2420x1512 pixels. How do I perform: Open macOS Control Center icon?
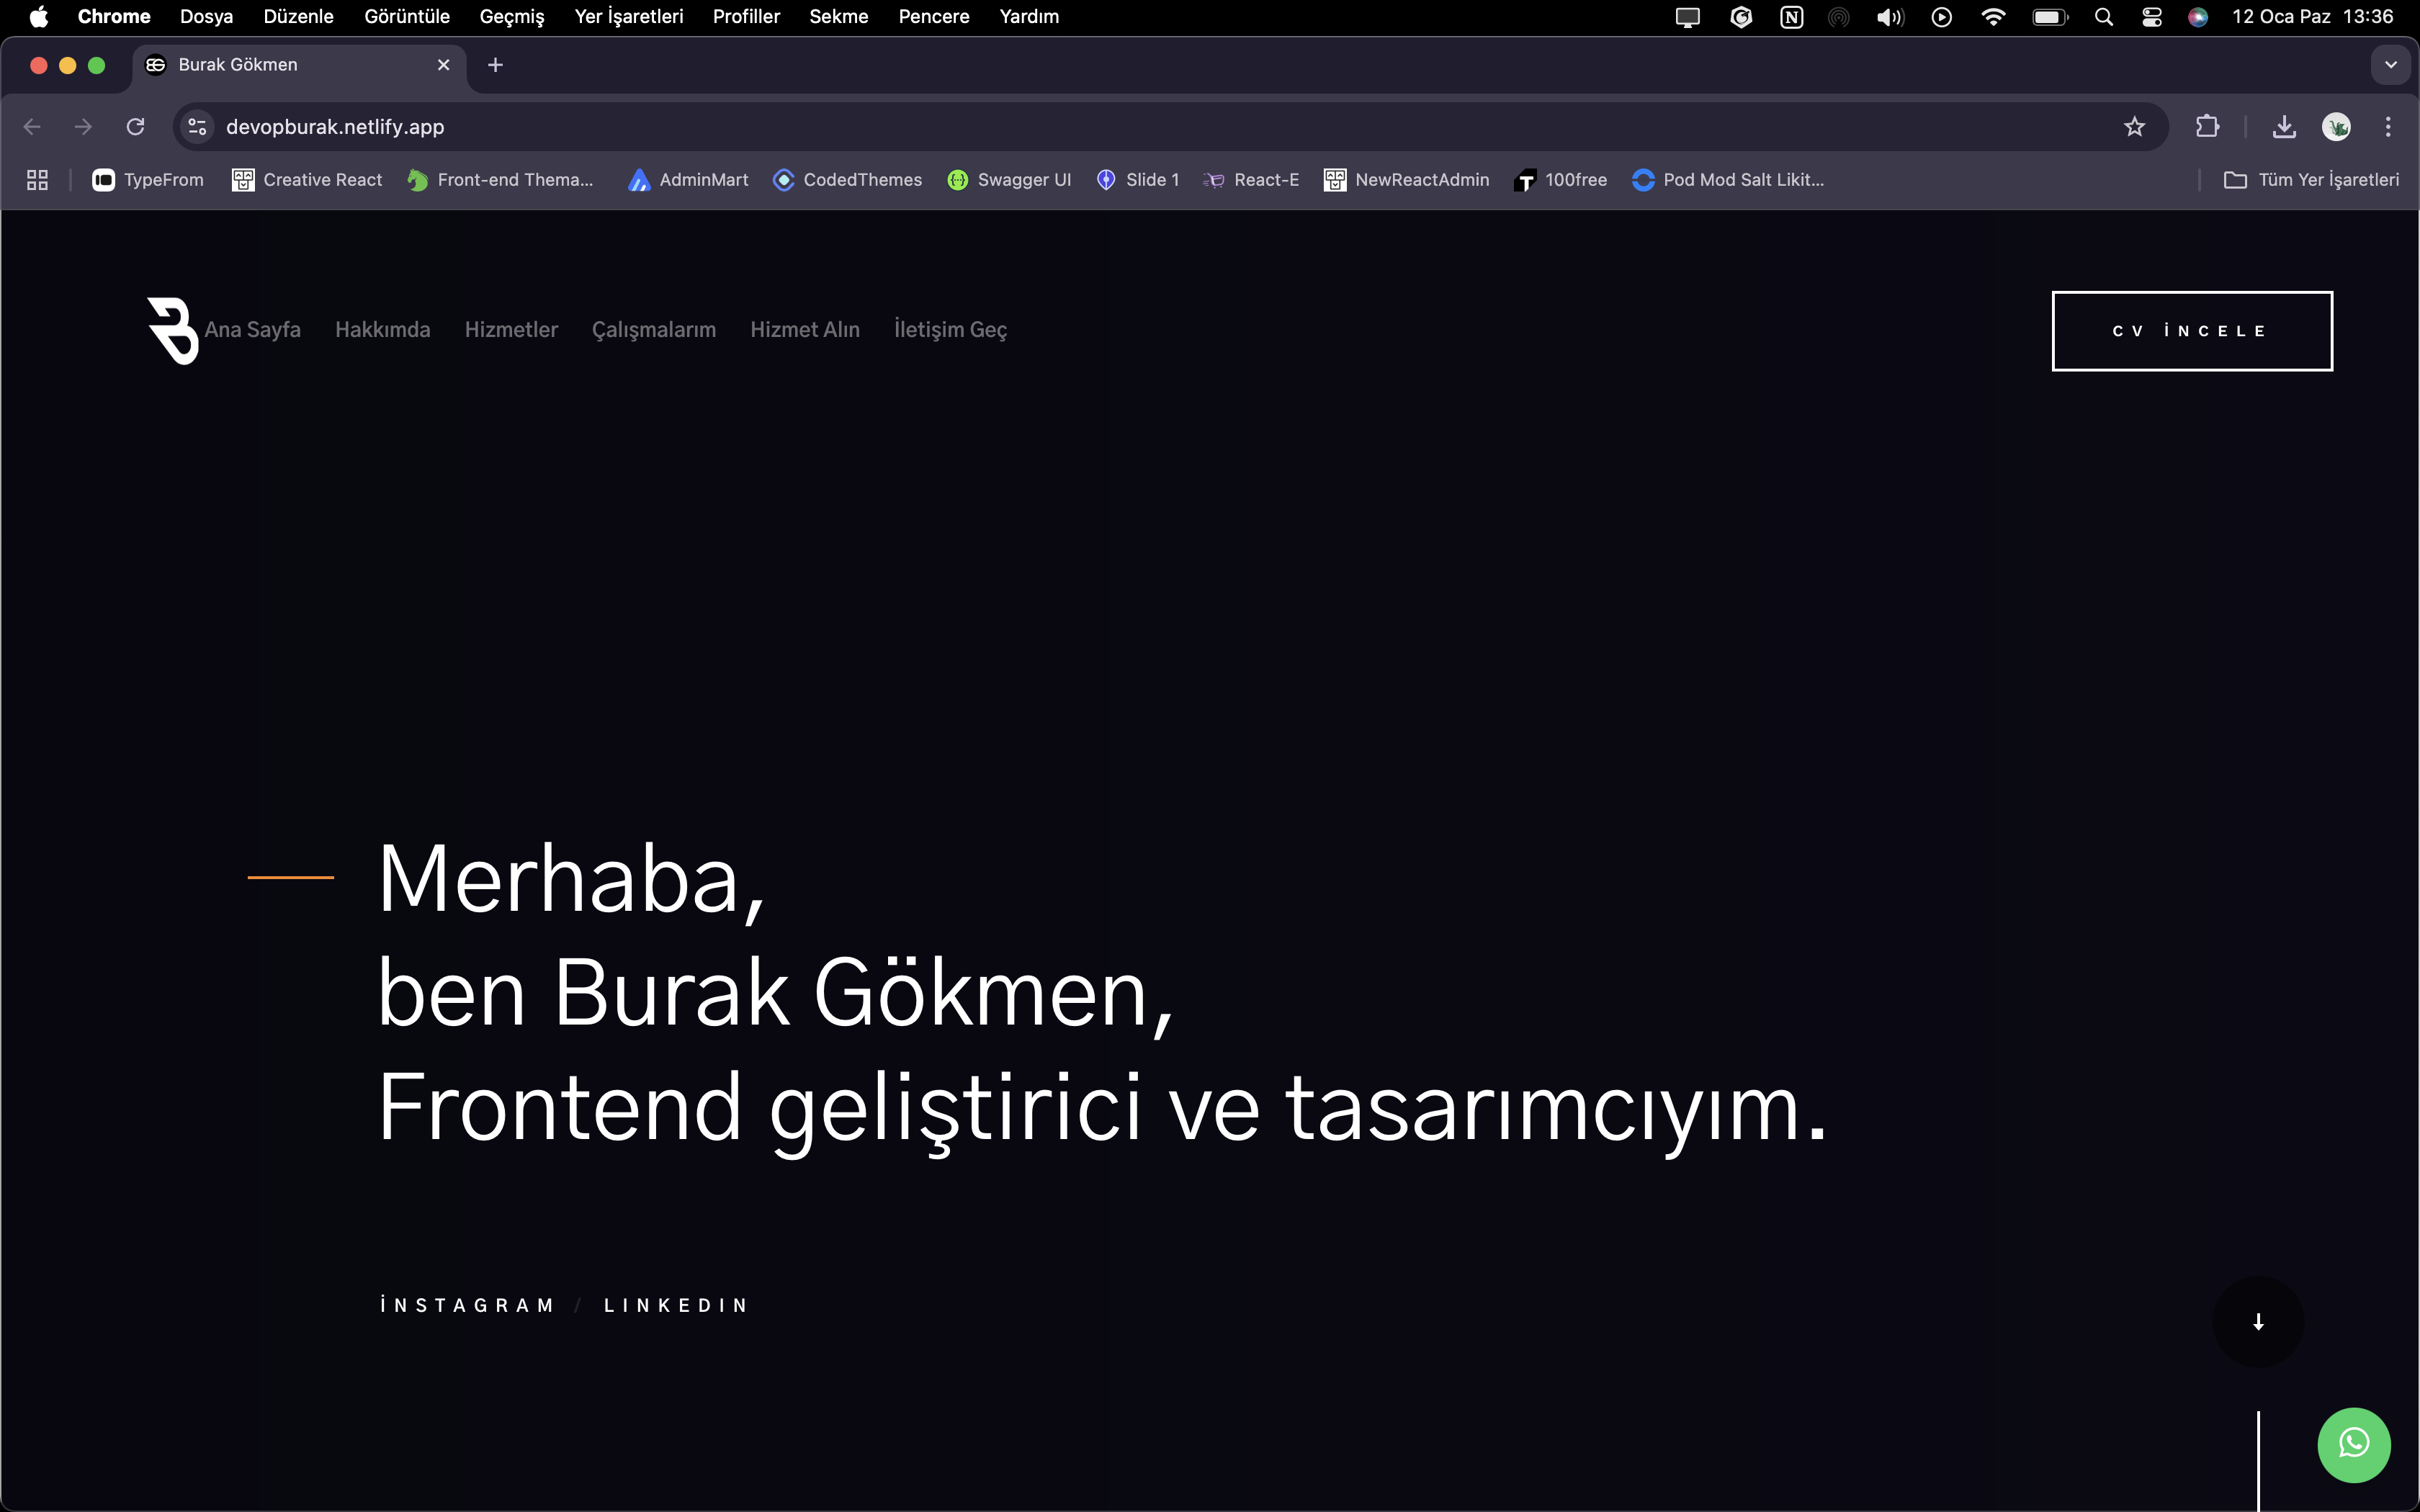click(2152, 17)
